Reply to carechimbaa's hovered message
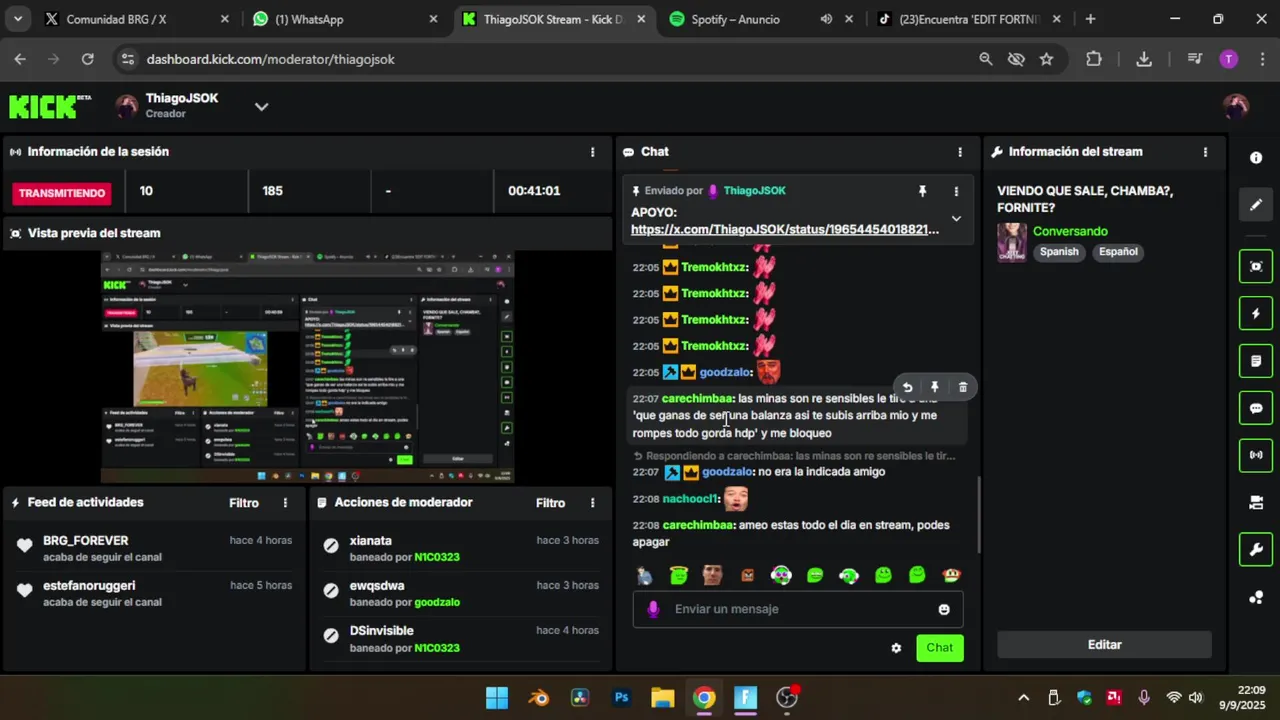Viewport: 1280px width, 720px height. (x=907, y=387)
